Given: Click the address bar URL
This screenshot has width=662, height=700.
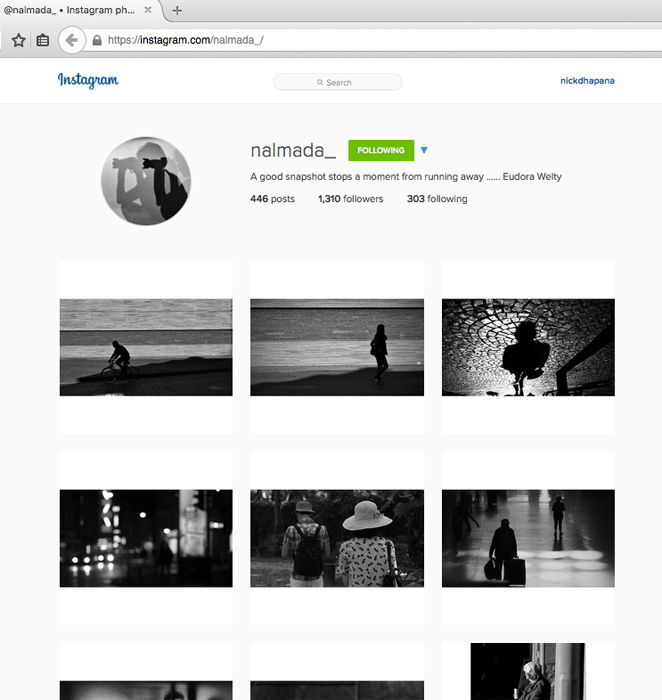Looking at the screenshot, I should pyautogui.click(x=185, y=40).
